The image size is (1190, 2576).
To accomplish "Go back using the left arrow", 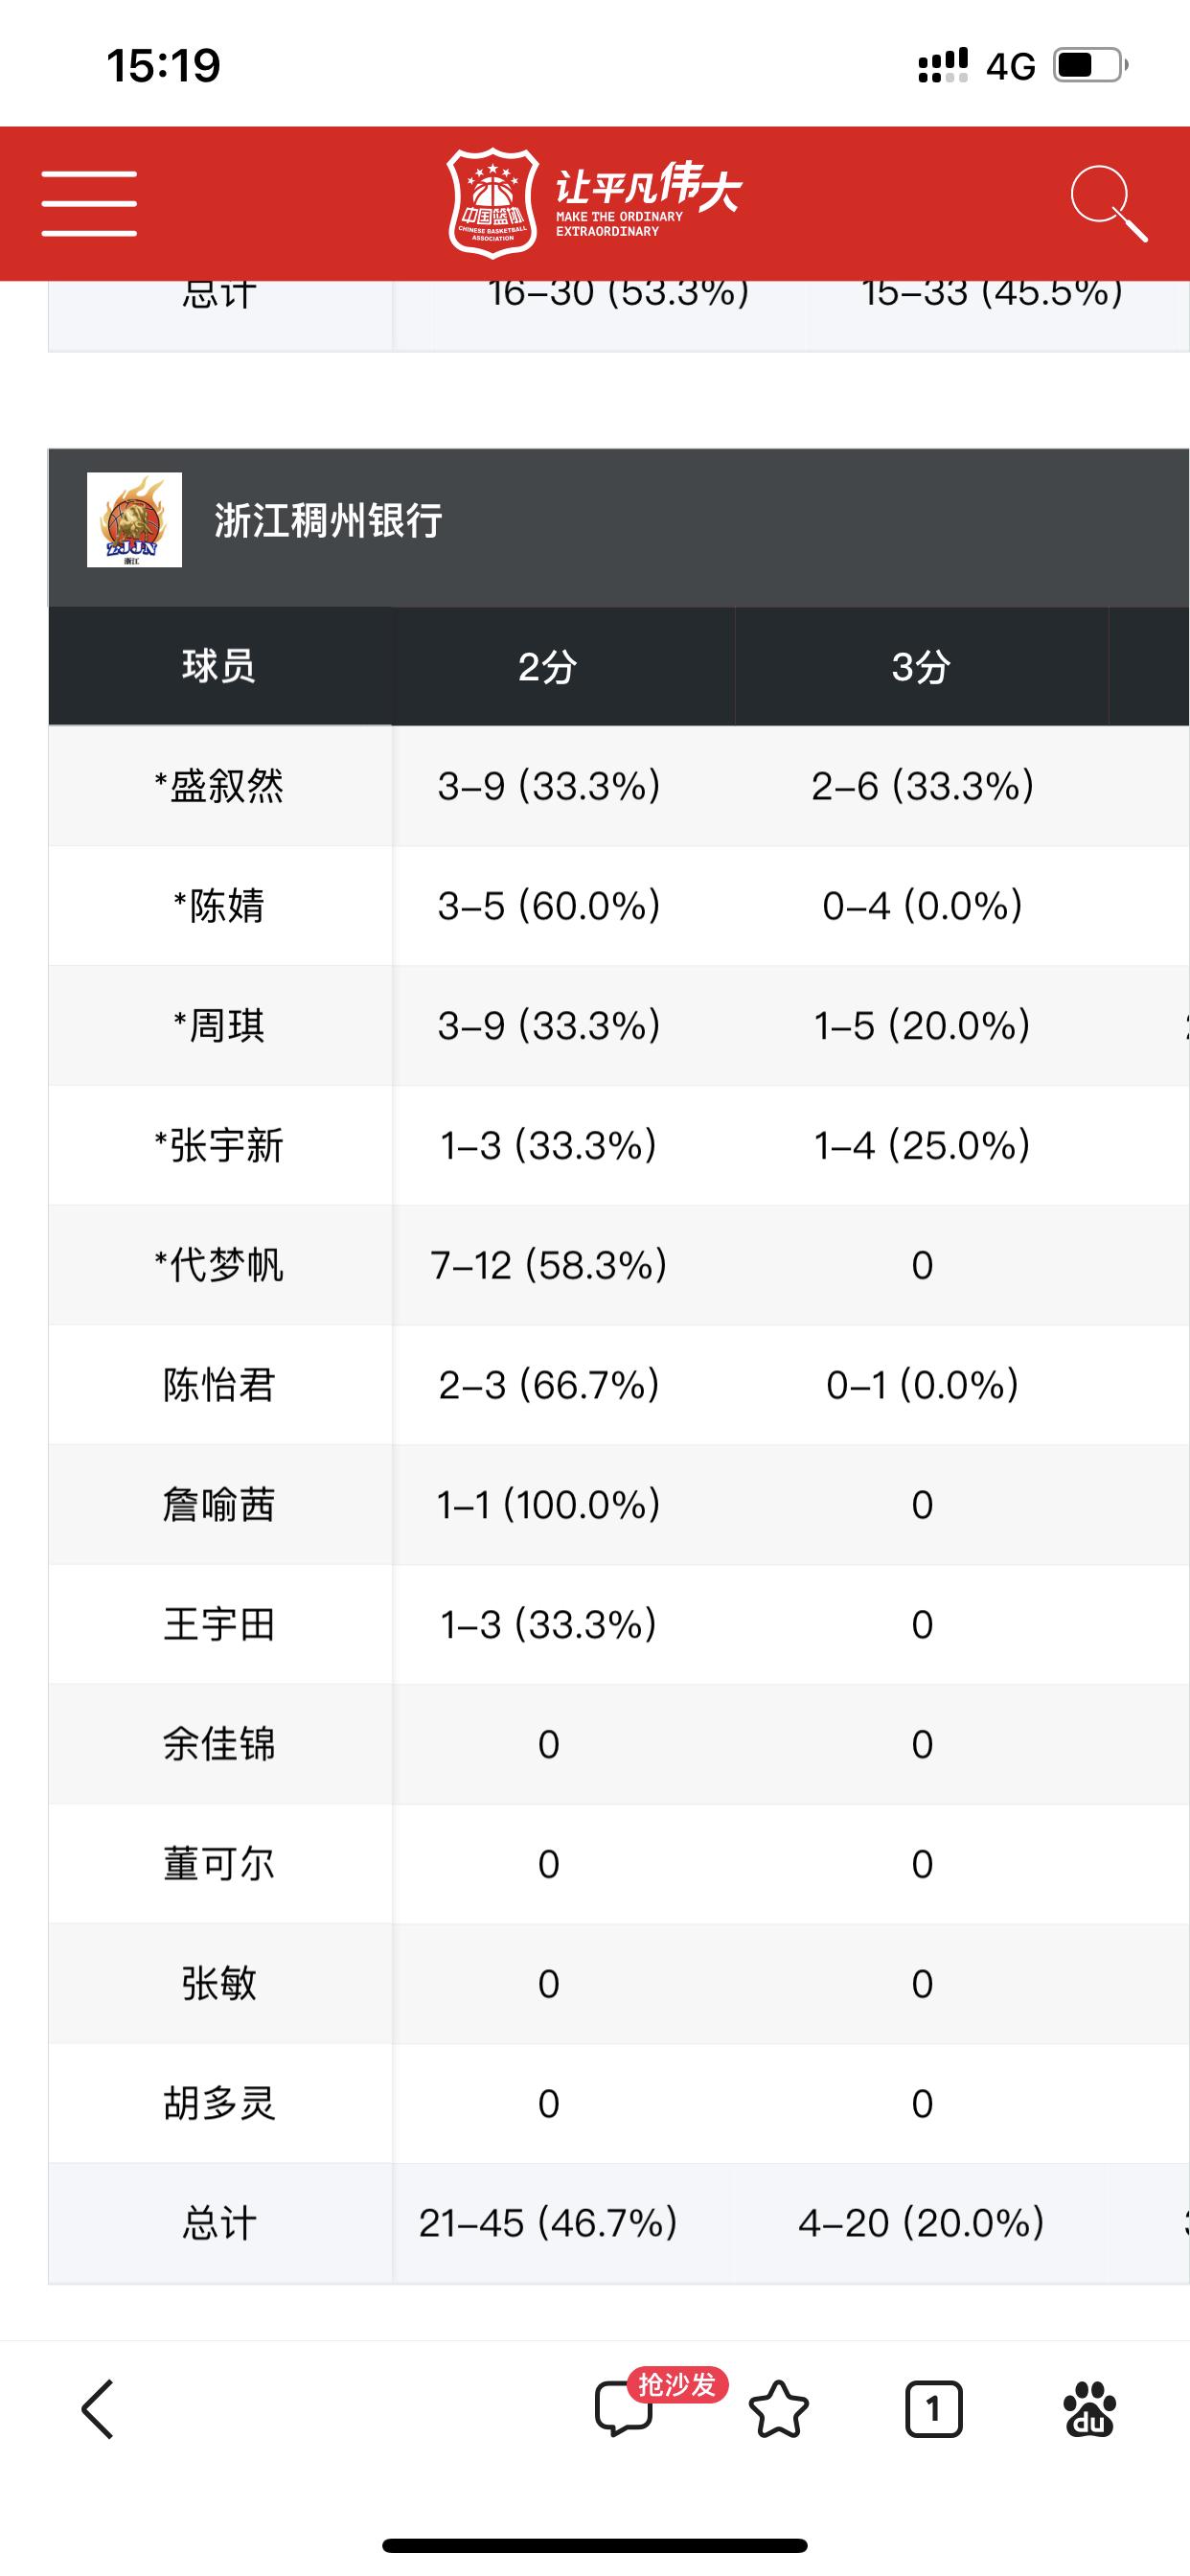I will tap(98, 2410).
